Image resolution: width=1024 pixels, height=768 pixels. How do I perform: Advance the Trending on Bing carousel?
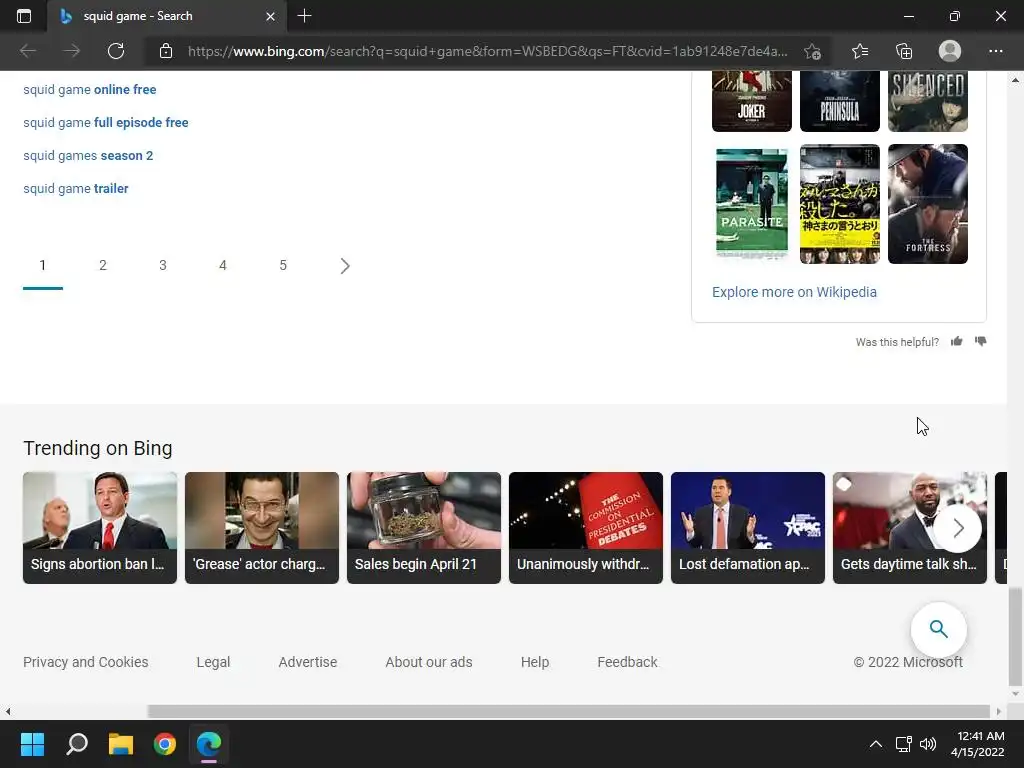tap(957, 528)
